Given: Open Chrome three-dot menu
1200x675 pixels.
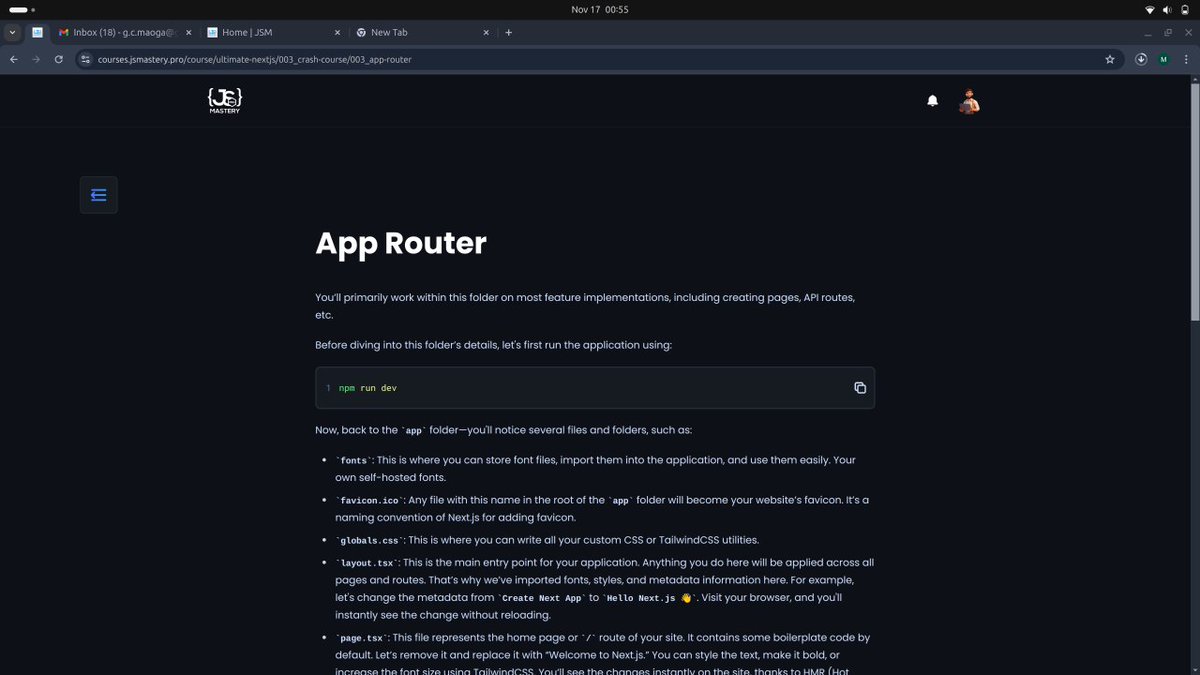Looking at the screenshot, I should click(x=1185, y=59).
